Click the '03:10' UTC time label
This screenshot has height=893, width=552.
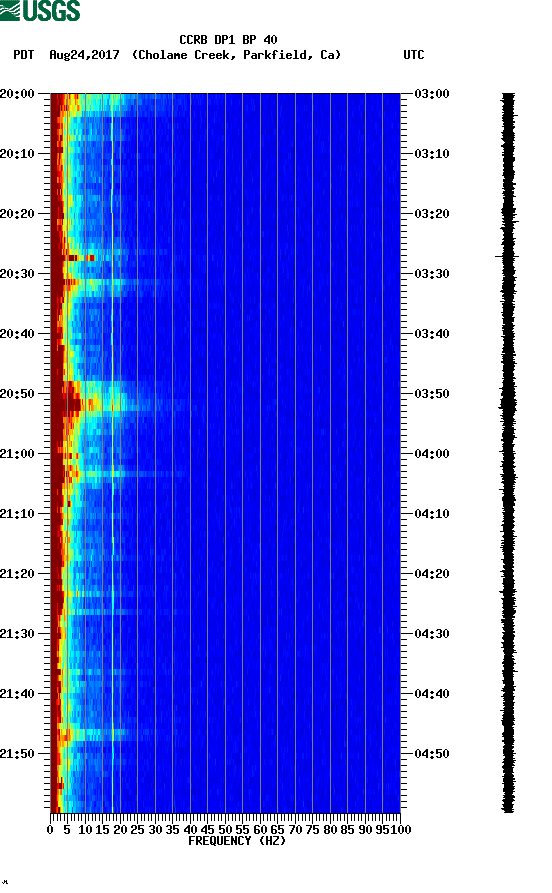coord(432,154)
